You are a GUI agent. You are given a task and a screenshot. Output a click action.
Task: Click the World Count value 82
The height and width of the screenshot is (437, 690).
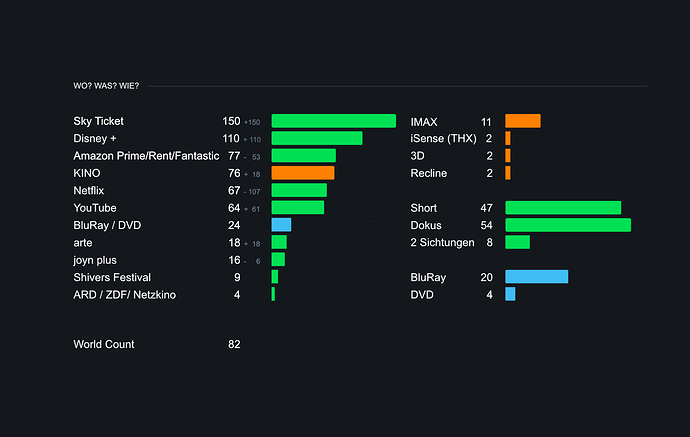coord(234,344)
